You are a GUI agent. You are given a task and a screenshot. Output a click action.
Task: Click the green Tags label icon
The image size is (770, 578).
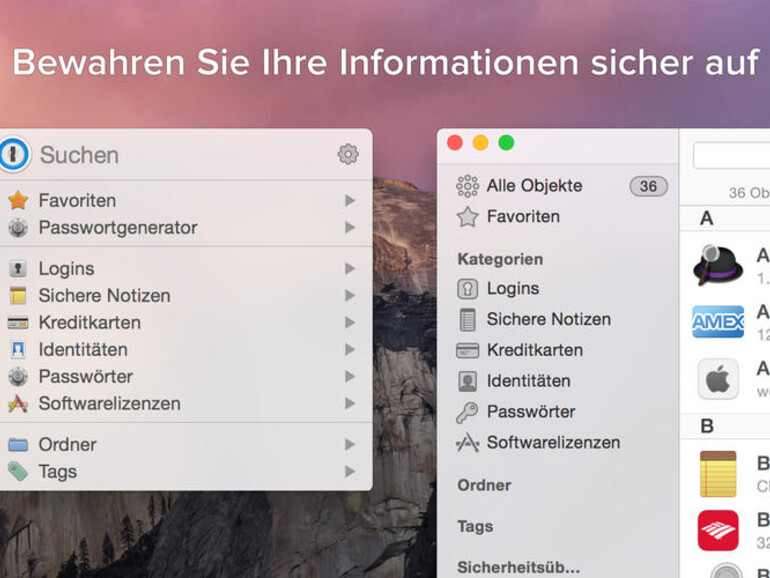(18, 471)
